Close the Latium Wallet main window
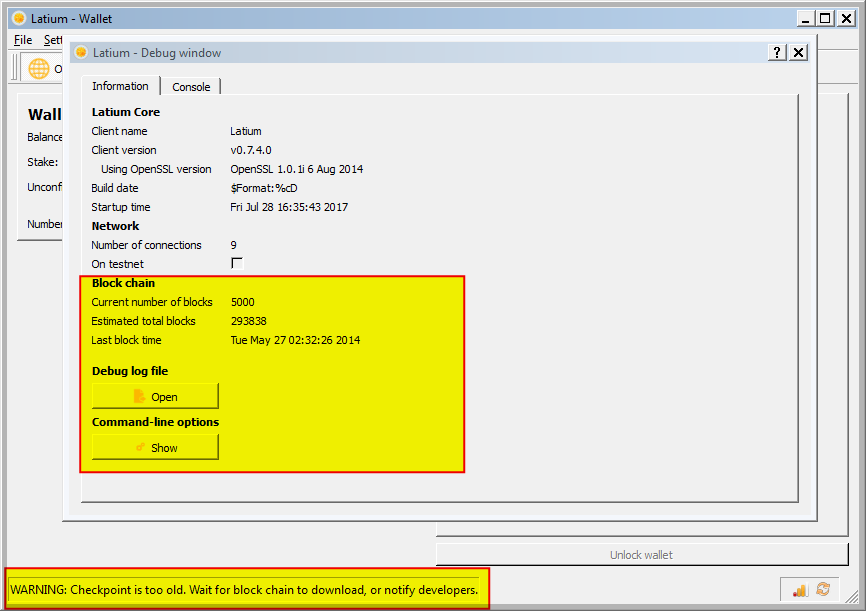 (846, 19)
